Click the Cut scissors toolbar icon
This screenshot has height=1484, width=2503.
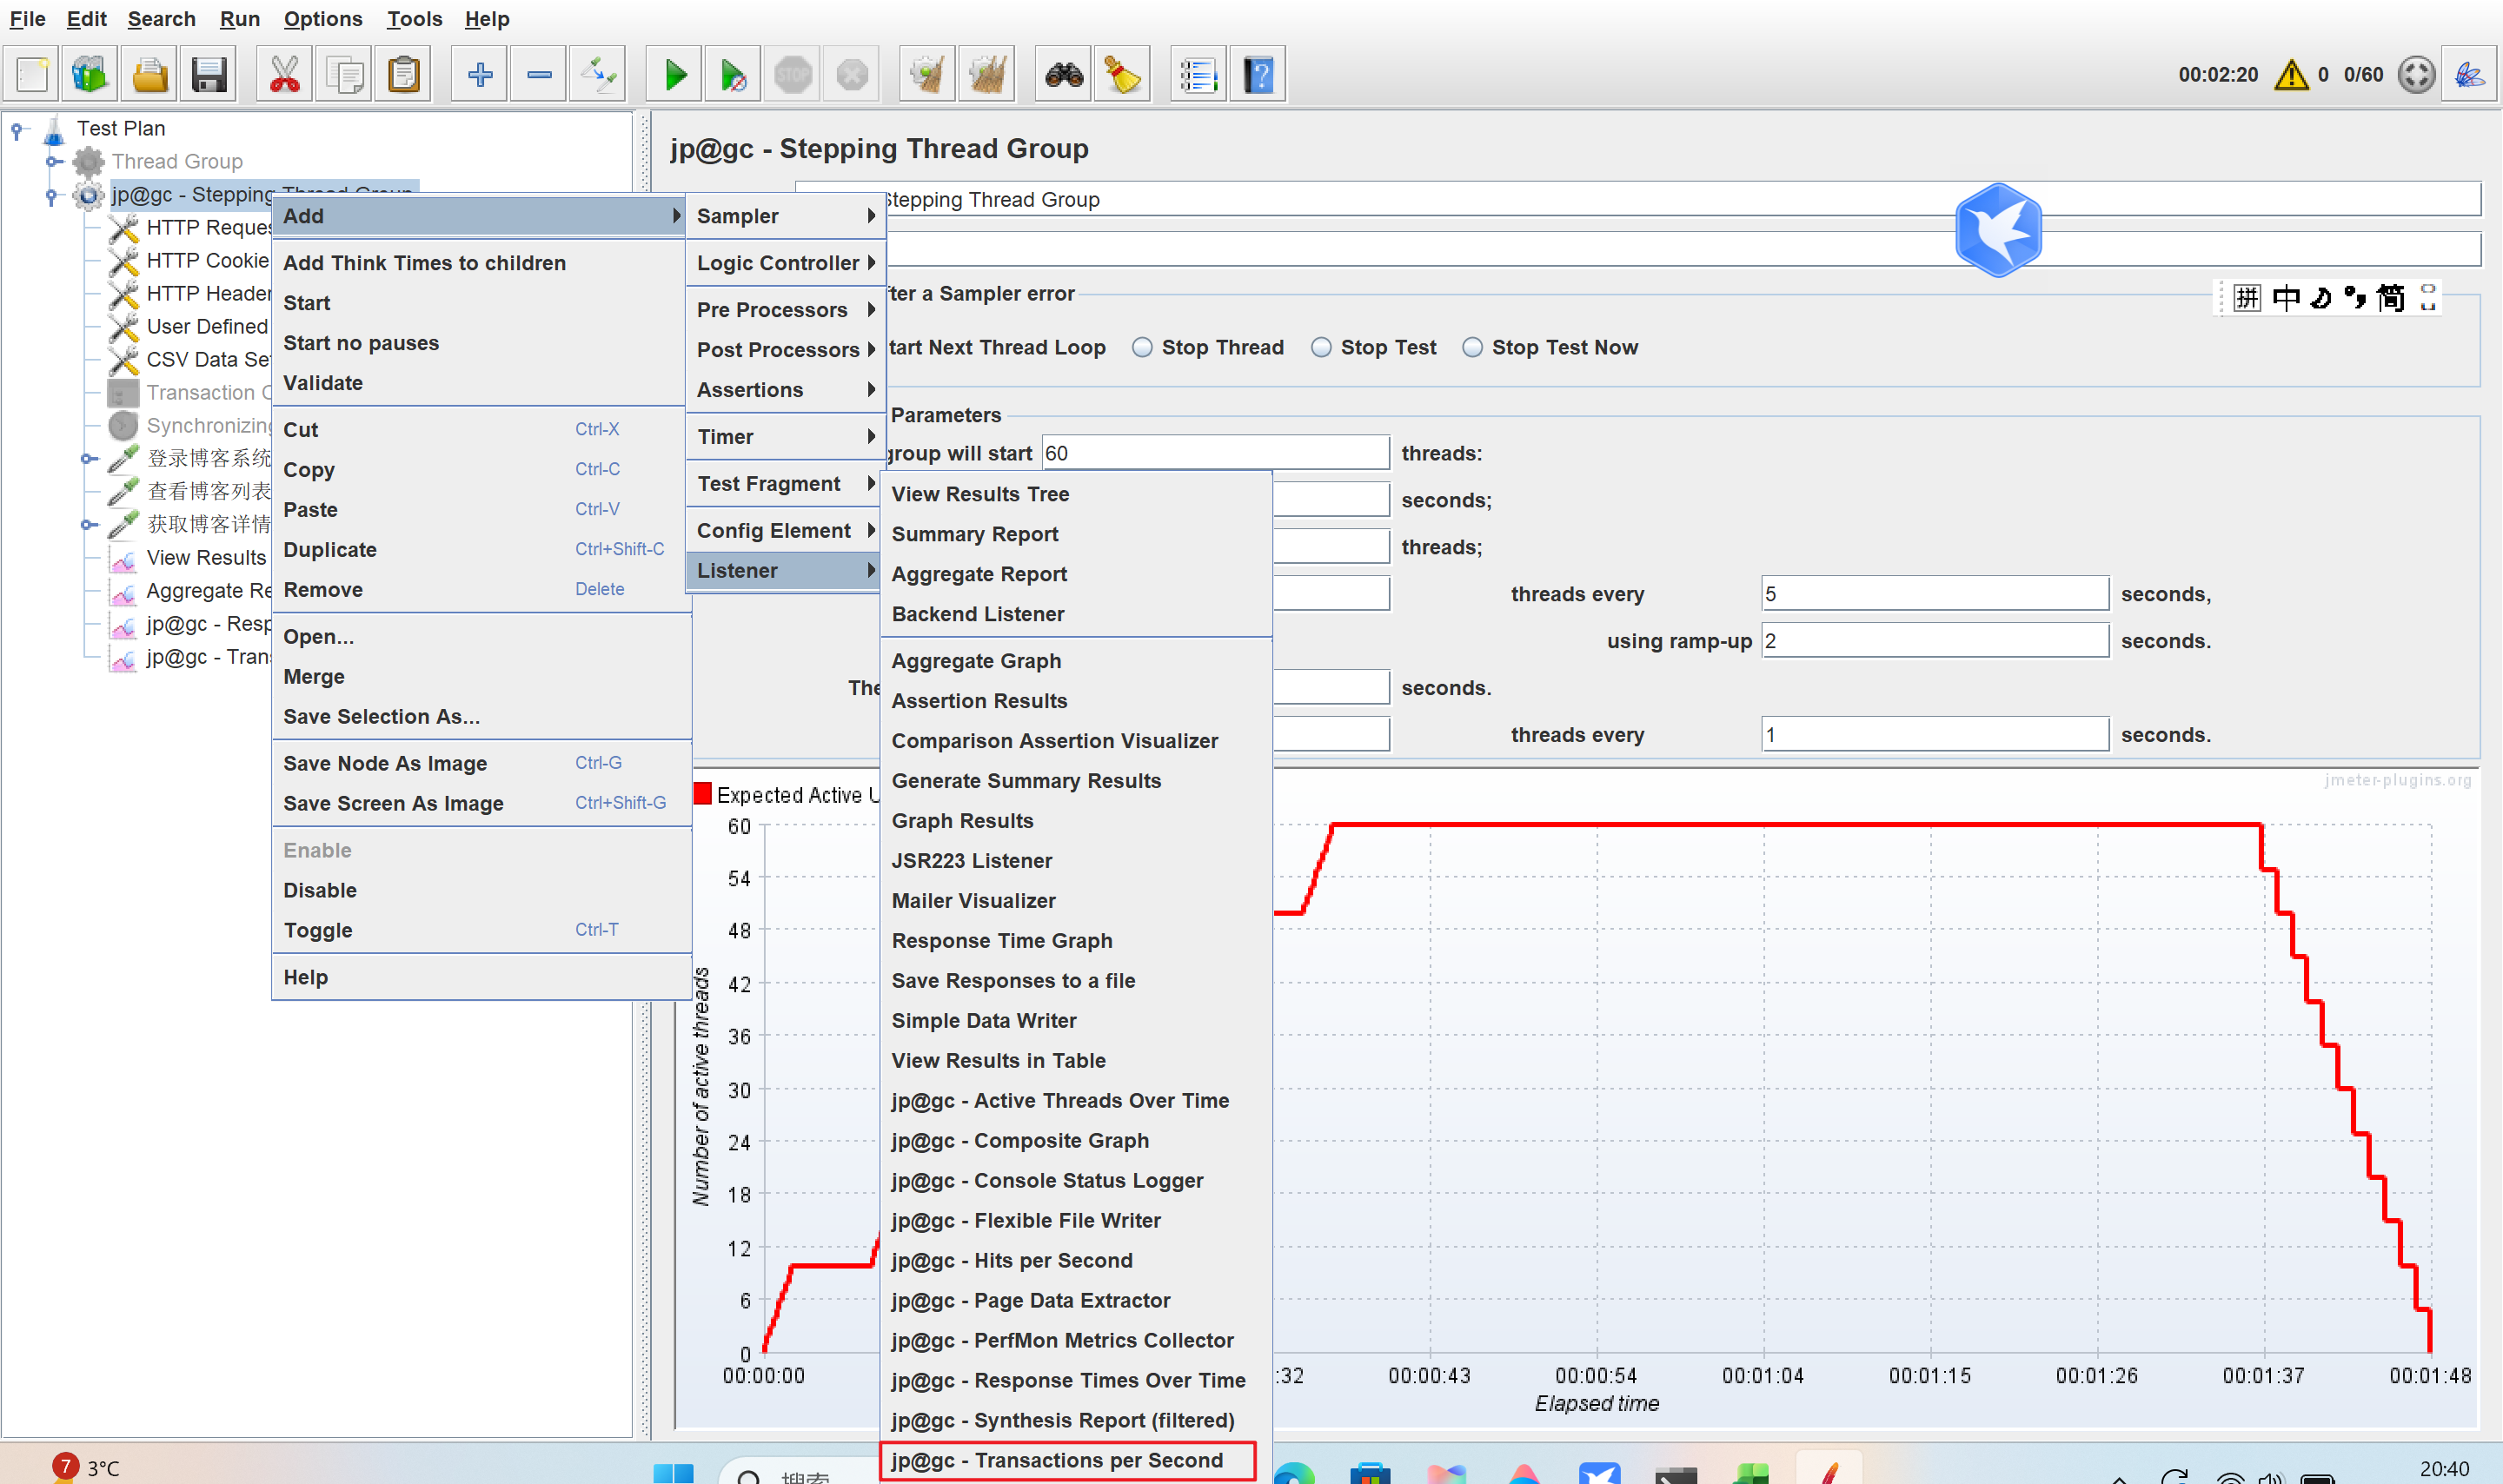(285, 75)
